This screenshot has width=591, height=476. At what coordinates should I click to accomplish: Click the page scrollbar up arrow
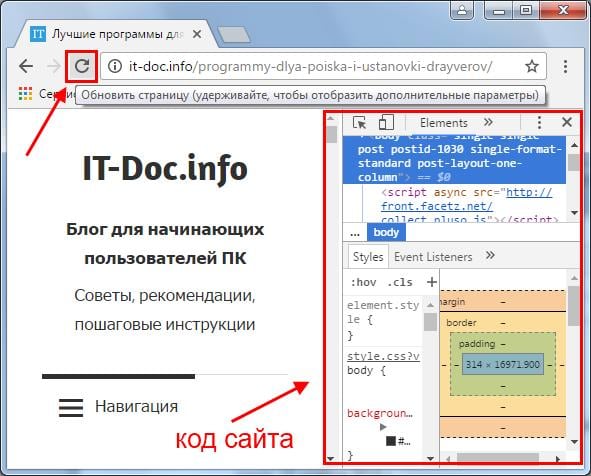point(331,119)
